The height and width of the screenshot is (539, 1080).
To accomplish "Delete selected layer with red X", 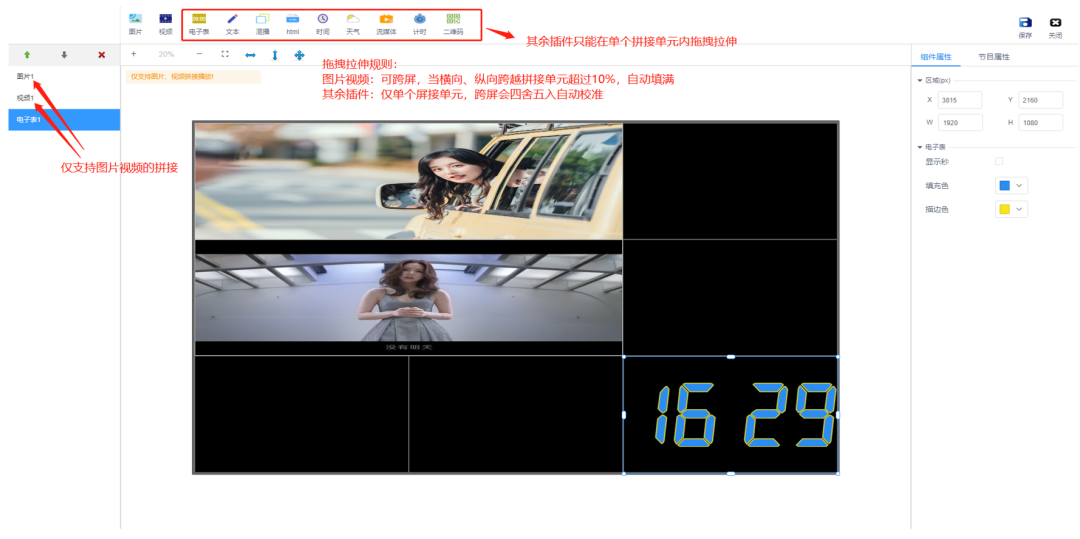I will (x=102, y=54).
